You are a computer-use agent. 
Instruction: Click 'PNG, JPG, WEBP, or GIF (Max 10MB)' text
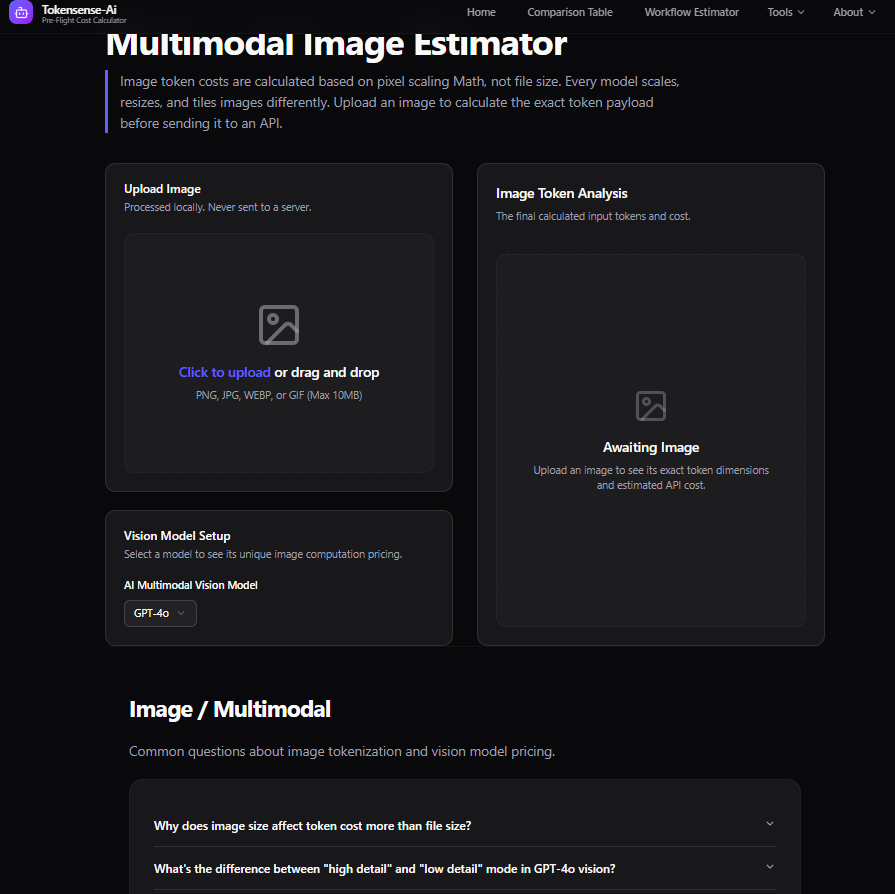tap(279, 395)
